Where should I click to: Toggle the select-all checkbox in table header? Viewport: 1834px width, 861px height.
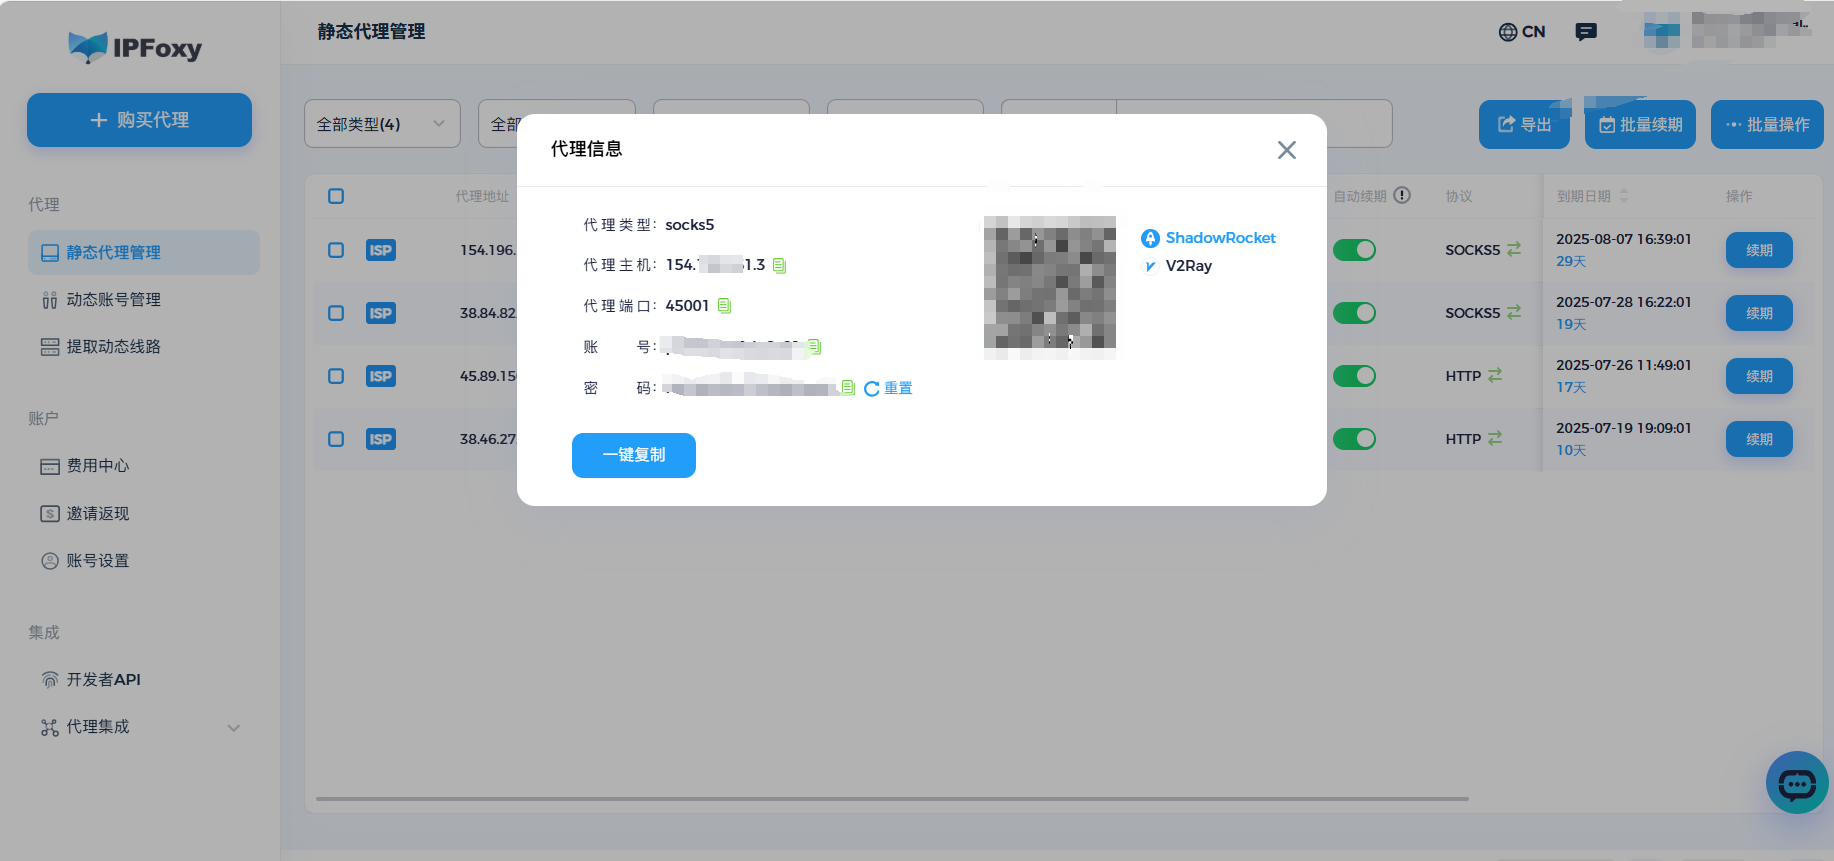pos(336,196)
